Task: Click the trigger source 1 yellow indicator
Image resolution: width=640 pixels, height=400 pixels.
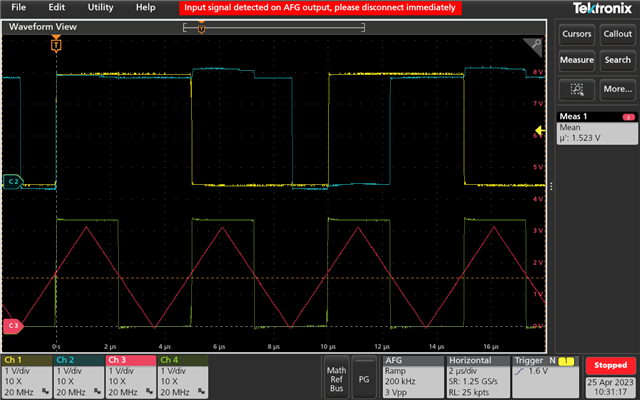Action: pyautogui.click(x=566, y=361)
